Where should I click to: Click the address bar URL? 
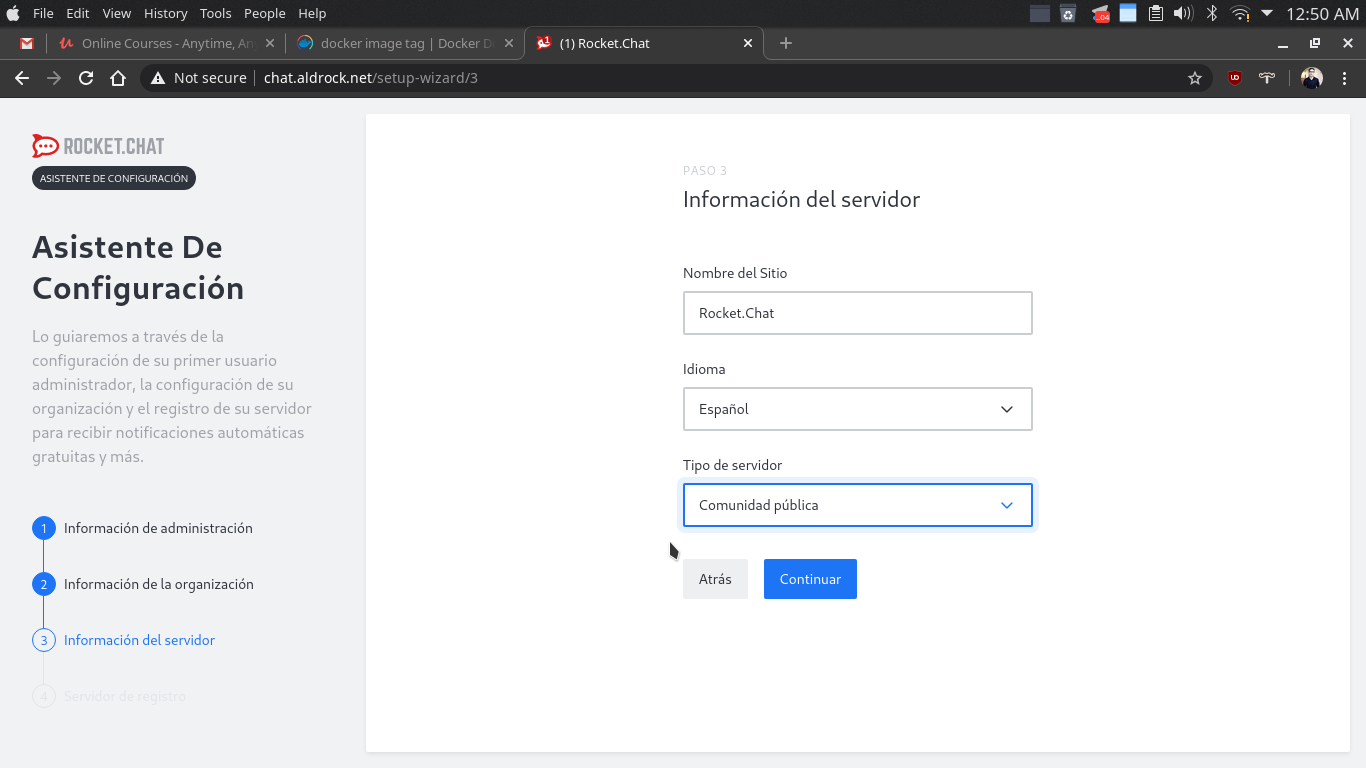371,78
